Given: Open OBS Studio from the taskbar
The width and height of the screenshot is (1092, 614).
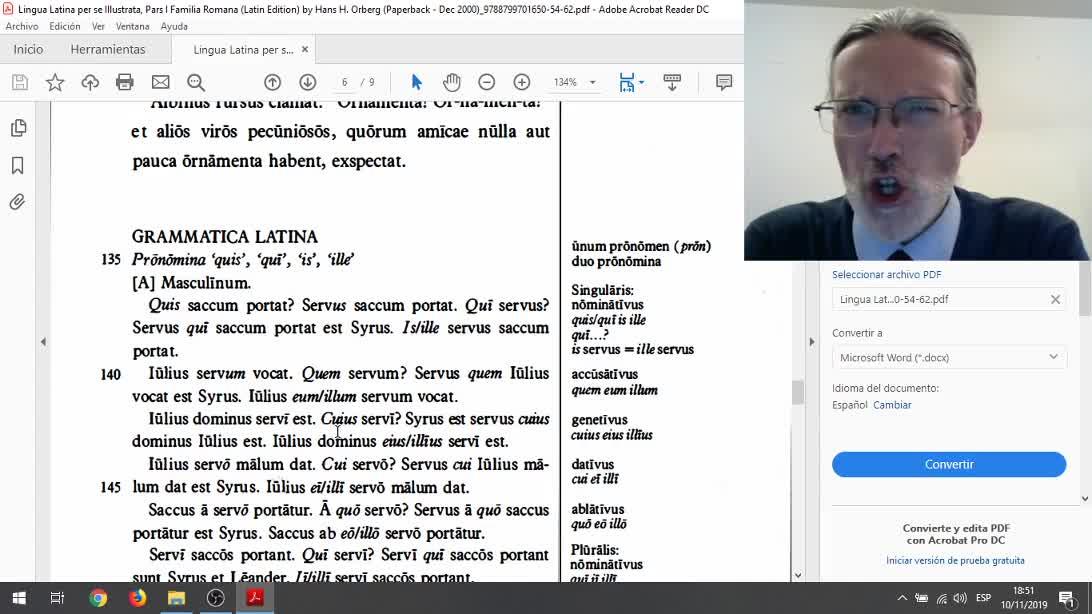Looking at the screenshot, I should (215, 598).
